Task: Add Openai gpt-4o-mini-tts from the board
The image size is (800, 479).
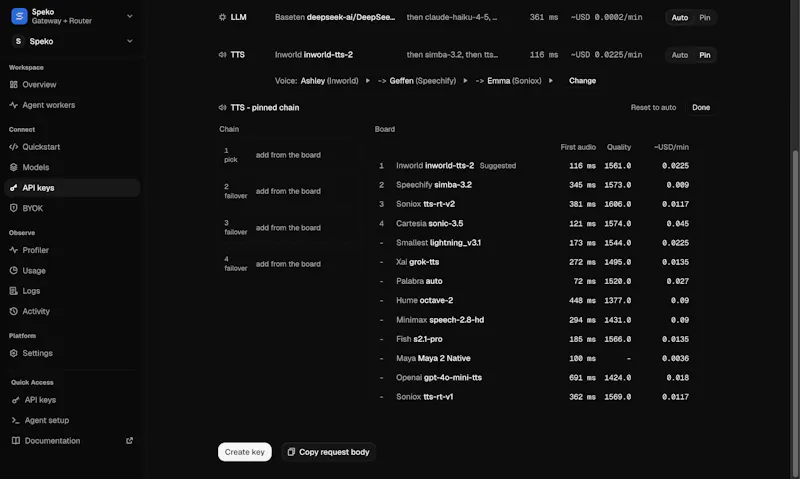Action: click(x=534, y=377)
